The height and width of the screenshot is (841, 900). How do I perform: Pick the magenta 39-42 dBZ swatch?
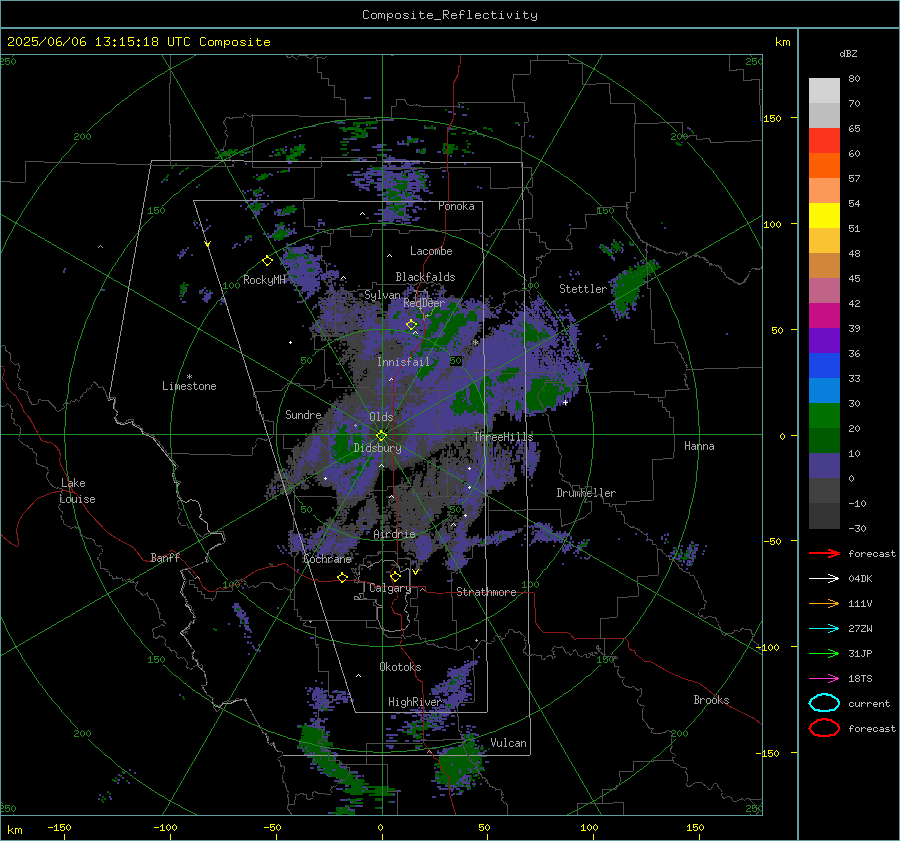coord(824,316)
